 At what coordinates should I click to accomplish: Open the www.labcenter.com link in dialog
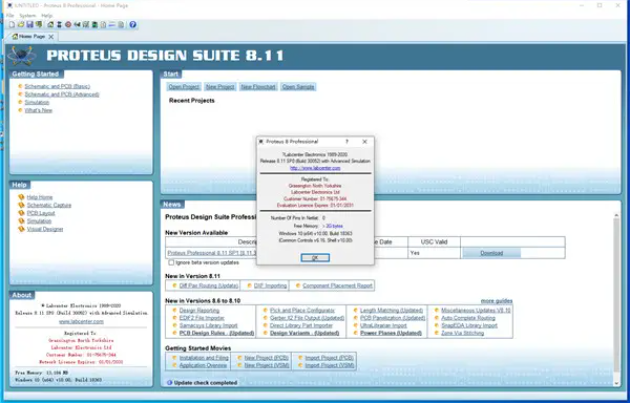tap(314, 169)
